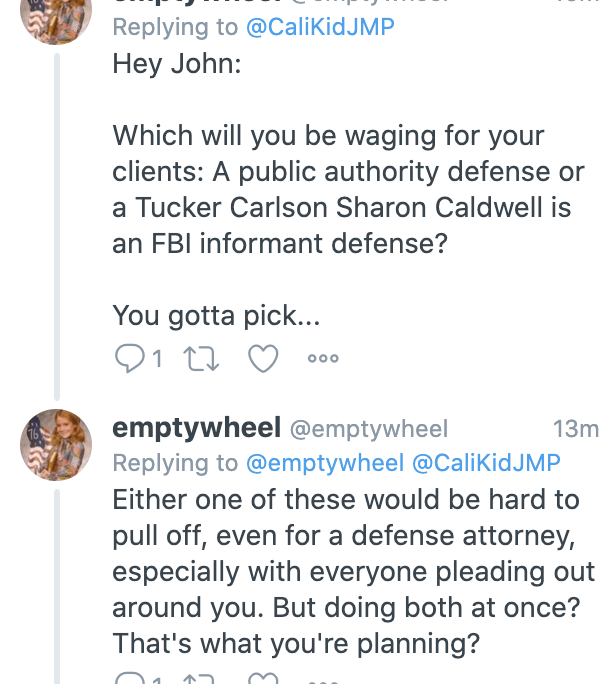
Task: Click the reply icon under the Hey John tweet
Action: pyautogui.click(x=129, y=358)
